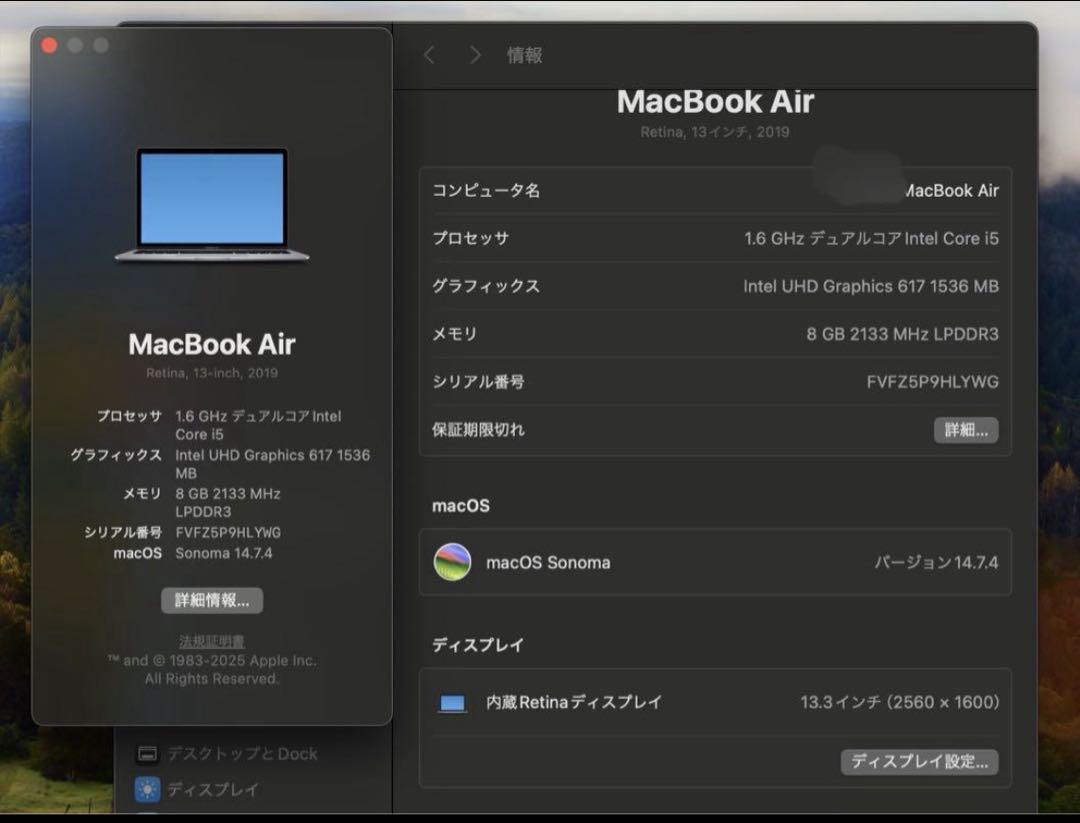Click serial number in About This Mac window
This screenshot has height=823, width=1080.
pos(228,532)
